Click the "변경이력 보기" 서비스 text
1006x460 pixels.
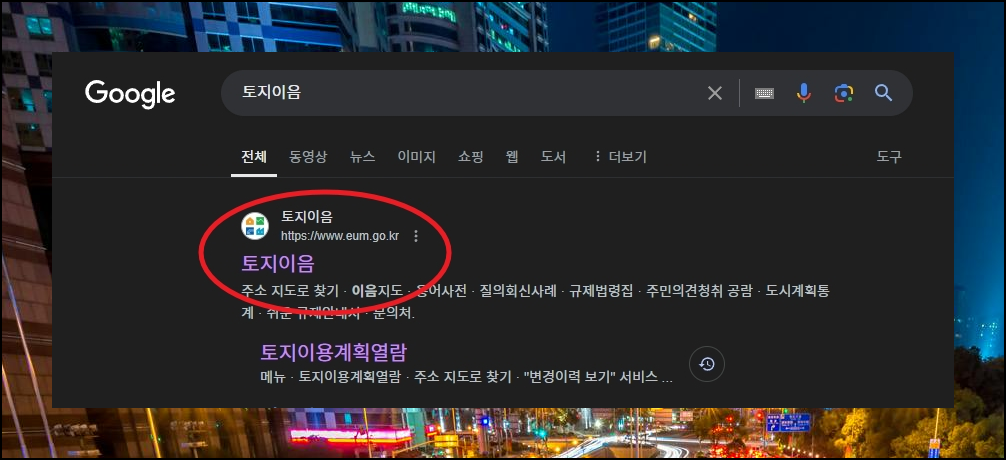[591, 377]
